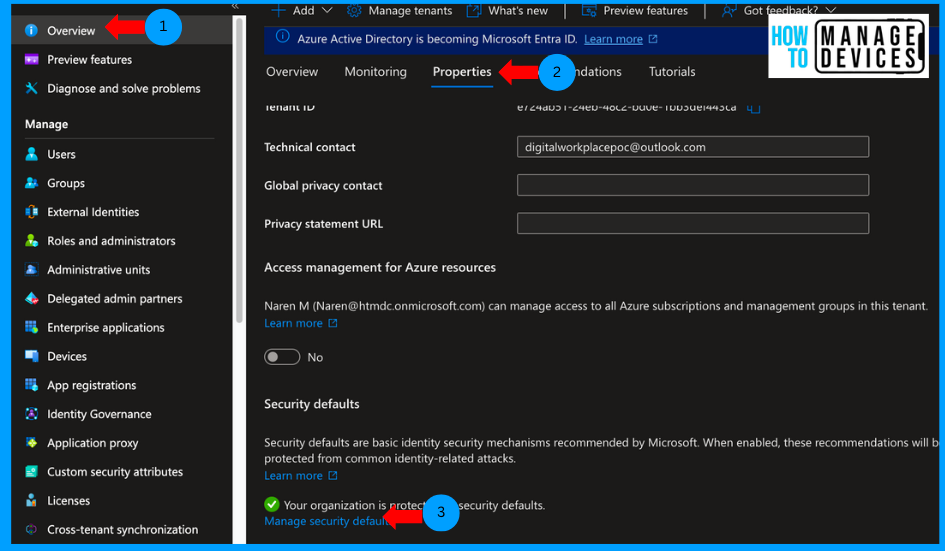
Task: Click the sidebar vertical scrollbar
Action: coord(239,170)
